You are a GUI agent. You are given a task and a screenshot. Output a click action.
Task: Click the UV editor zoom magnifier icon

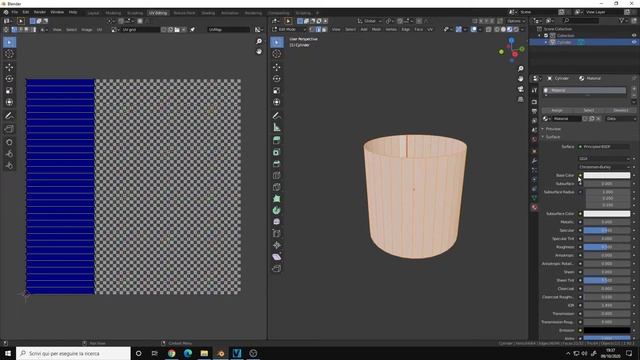(259, 41)
